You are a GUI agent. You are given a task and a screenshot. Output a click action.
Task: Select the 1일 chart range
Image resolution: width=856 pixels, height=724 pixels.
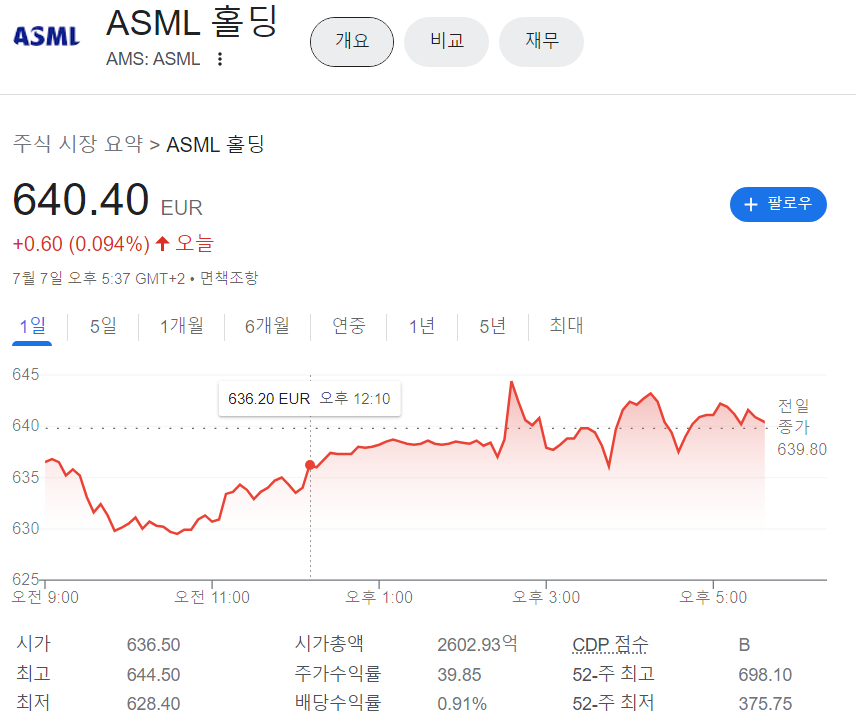point(32,326)
